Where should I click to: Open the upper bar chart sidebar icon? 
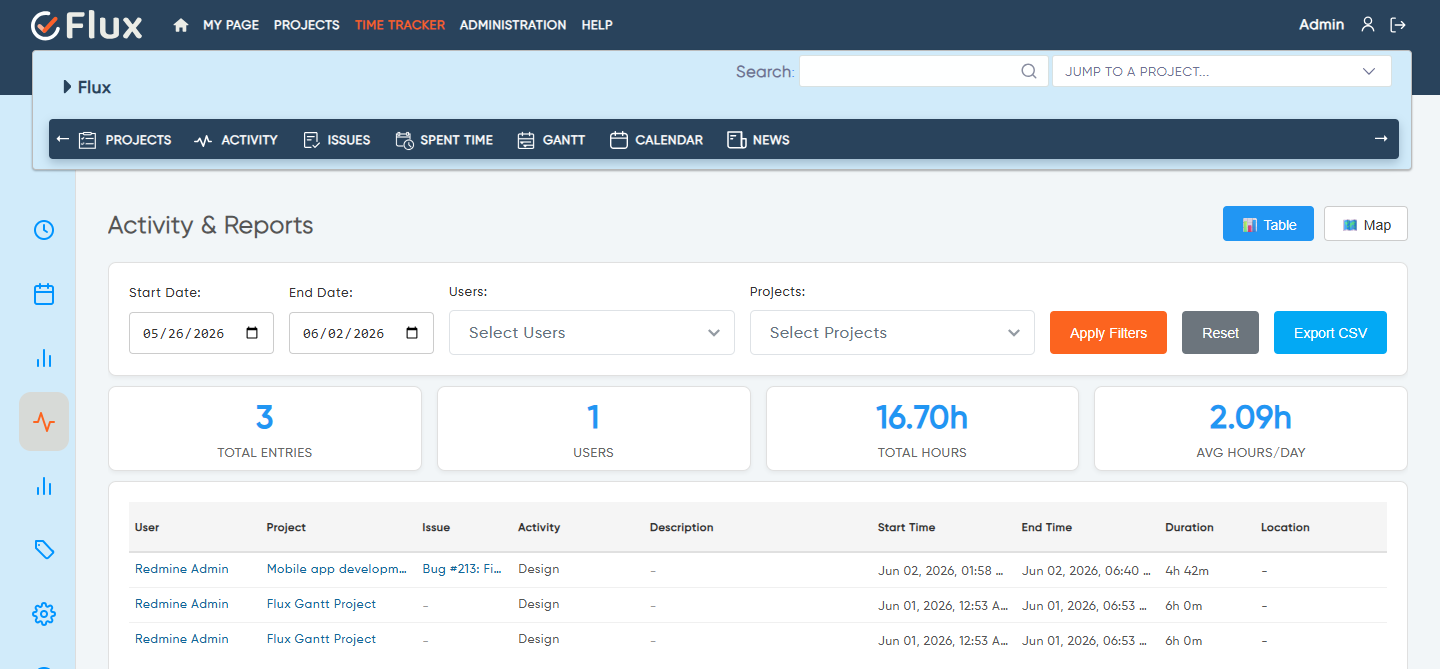44,358
